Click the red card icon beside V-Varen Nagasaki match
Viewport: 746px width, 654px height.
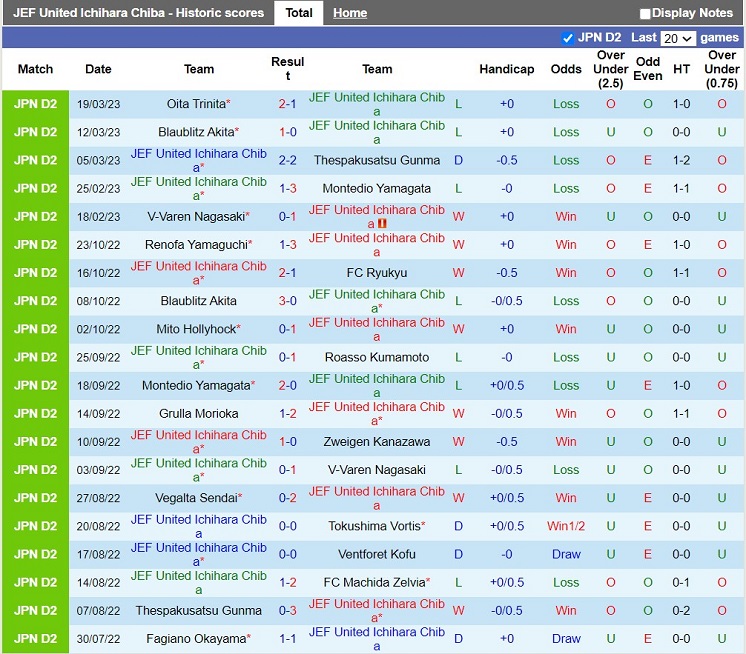(382, 224)
